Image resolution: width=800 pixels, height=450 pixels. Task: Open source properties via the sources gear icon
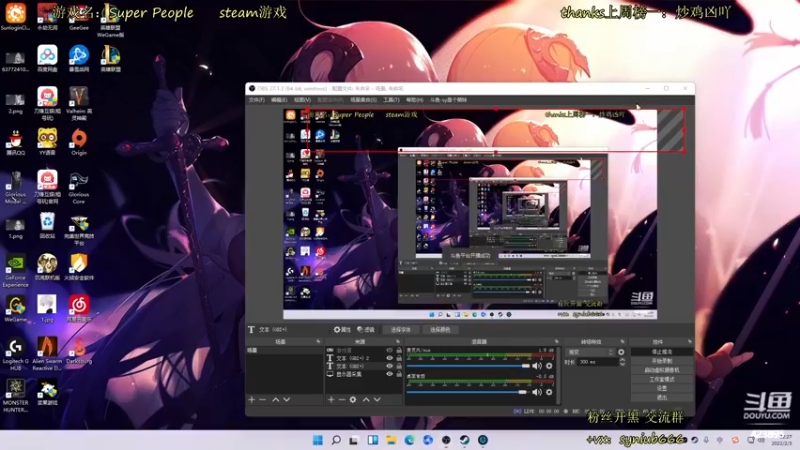353,399
